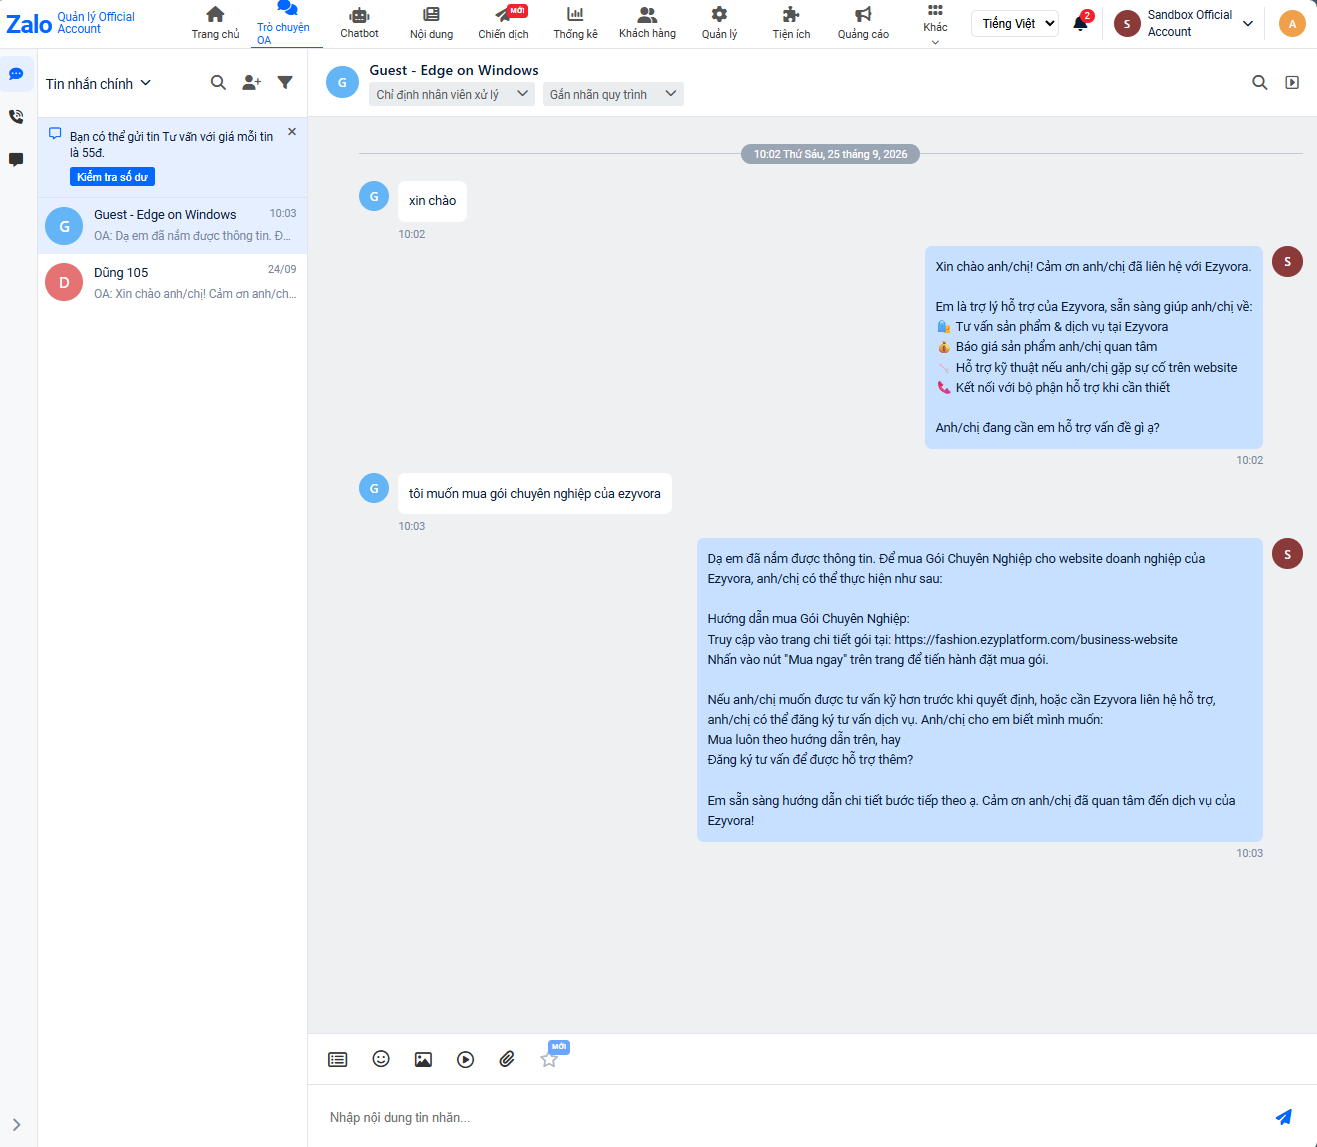Image resolution: width=1317 pixels, height=1147 pixels.
Task: Click the OA avatar beside the welcome reply
Action: coord(1287,262)
